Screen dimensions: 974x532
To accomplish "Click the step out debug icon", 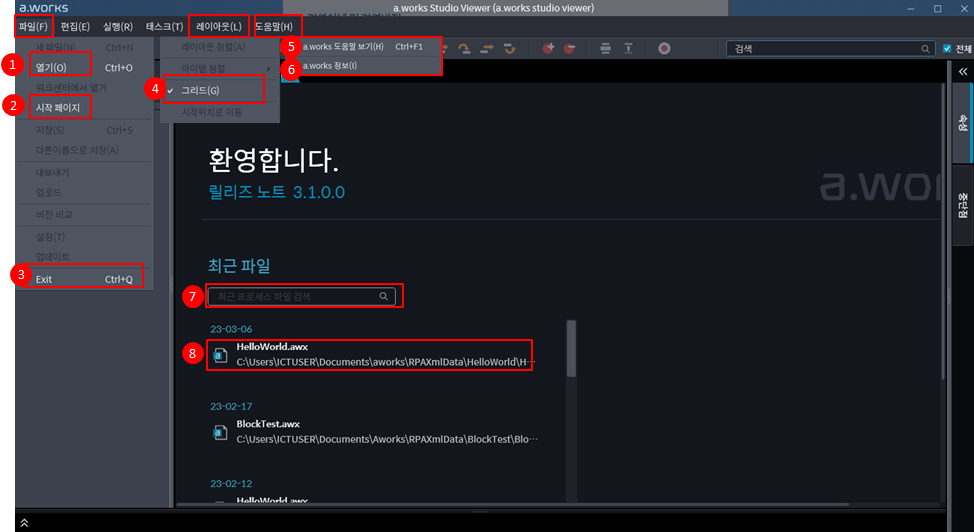I will [509, 48].
